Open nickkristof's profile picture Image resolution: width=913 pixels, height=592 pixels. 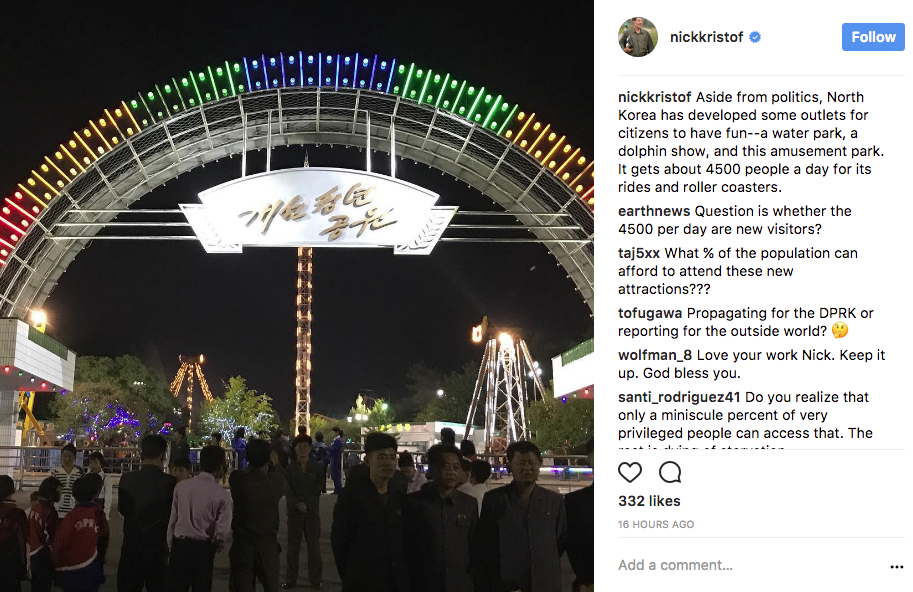pos(638,37)
